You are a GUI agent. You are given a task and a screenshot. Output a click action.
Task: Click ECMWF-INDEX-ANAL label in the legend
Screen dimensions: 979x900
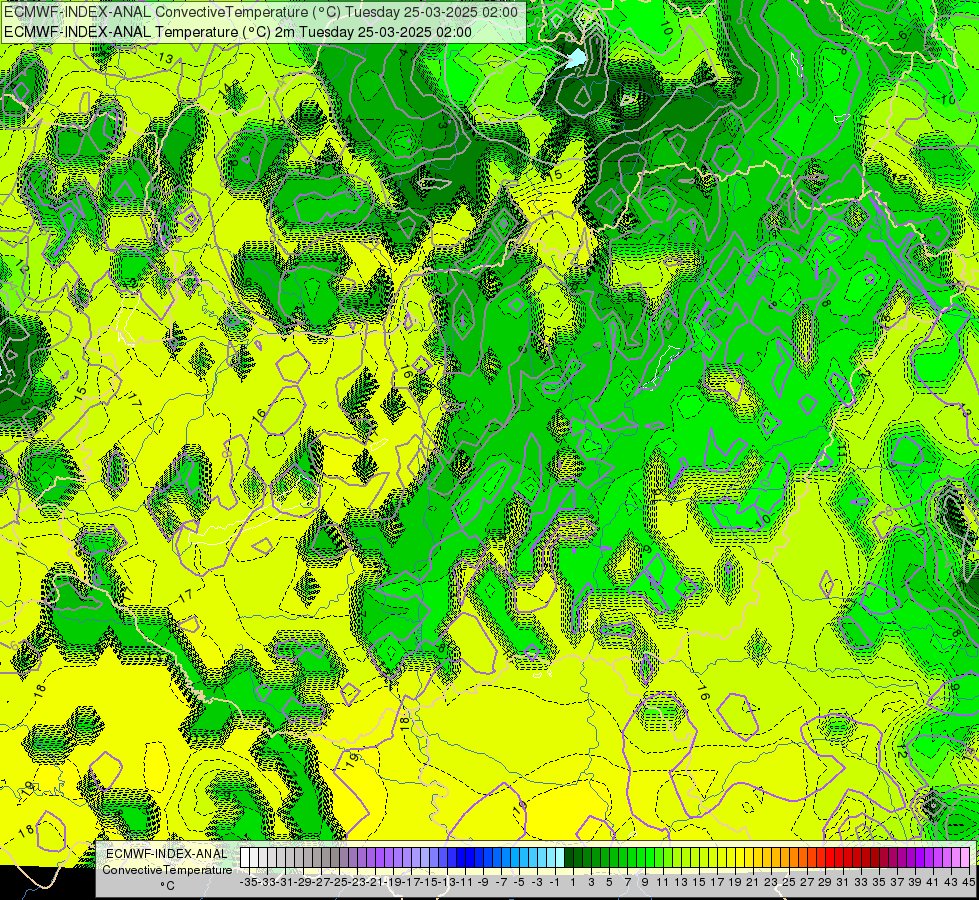pyautogui.click(x=167, y=854)
